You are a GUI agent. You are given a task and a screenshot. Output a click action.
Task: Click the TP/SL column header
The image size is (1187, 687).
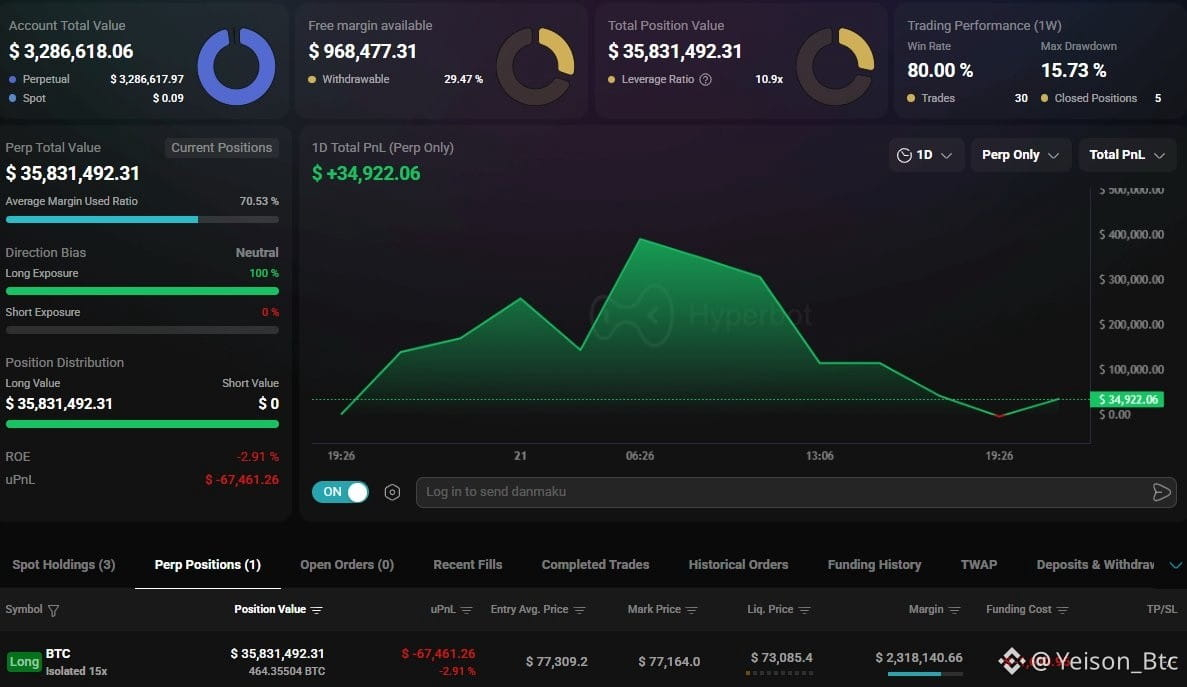tap(1162, 609)
